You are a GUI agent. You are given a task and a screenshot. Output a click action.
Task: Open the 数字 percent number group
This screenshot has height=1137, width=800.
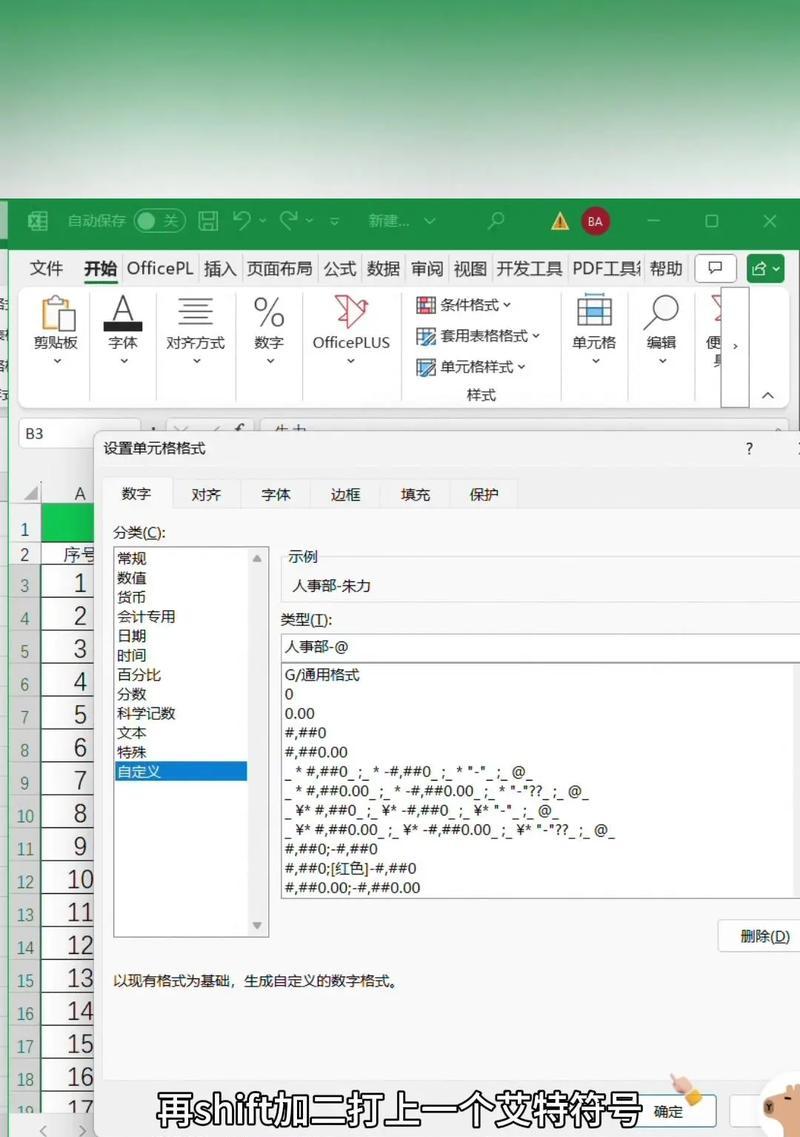(x=268, y=330)
